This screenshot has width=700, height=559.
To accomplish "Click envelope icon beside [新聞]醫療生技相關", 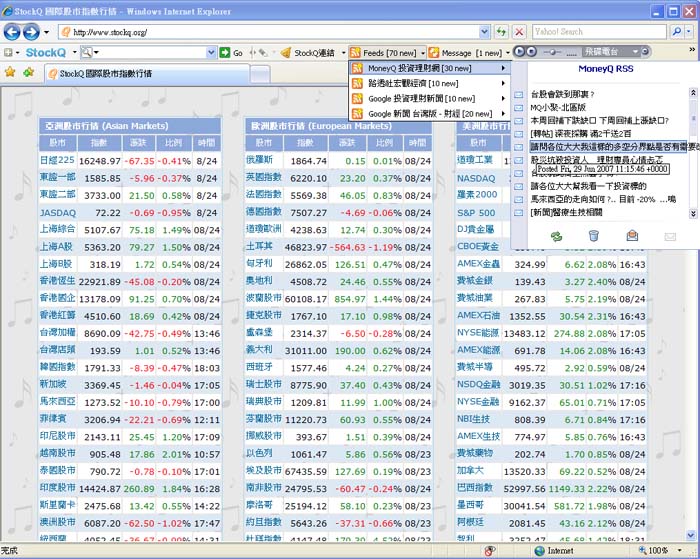I will pos(518,213).
